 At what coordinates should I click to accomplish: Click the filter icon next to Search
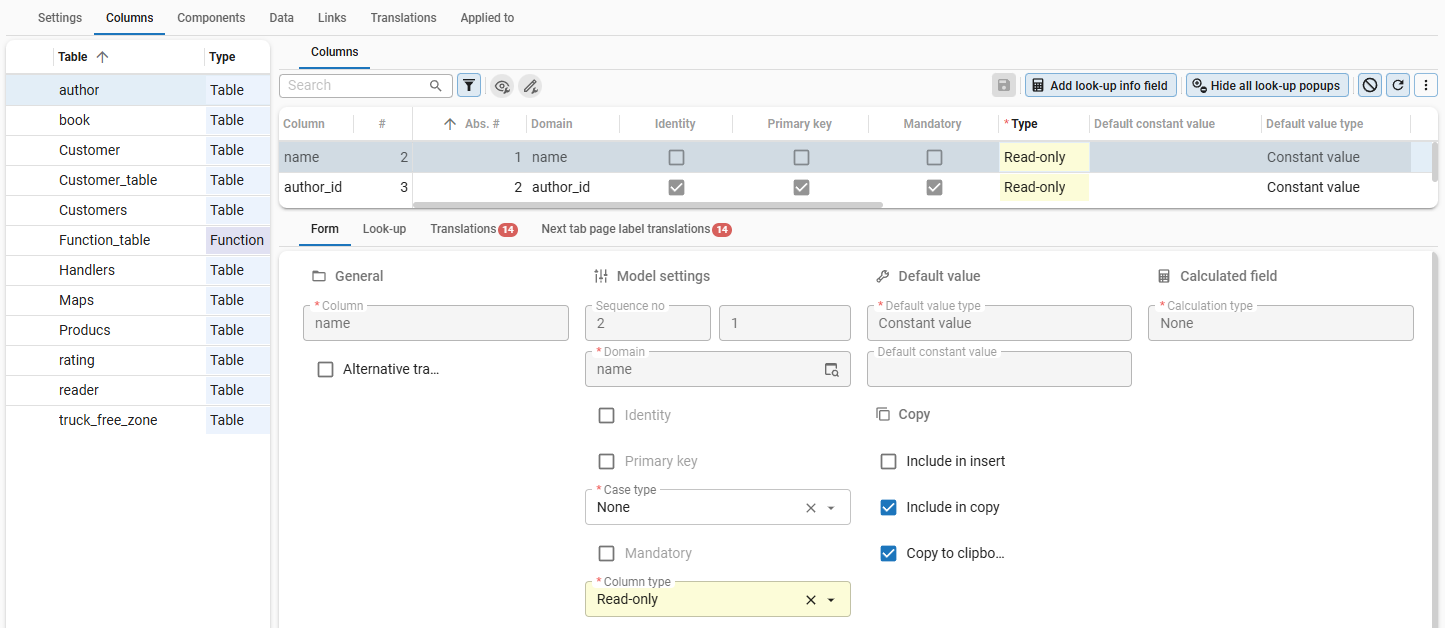468,86
